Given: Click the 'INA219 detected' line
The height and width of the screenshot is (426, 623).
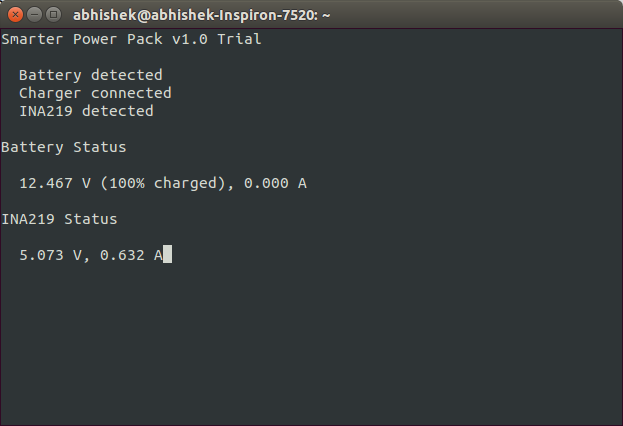Looking at the screenshot, I should [x=86, y=111].
